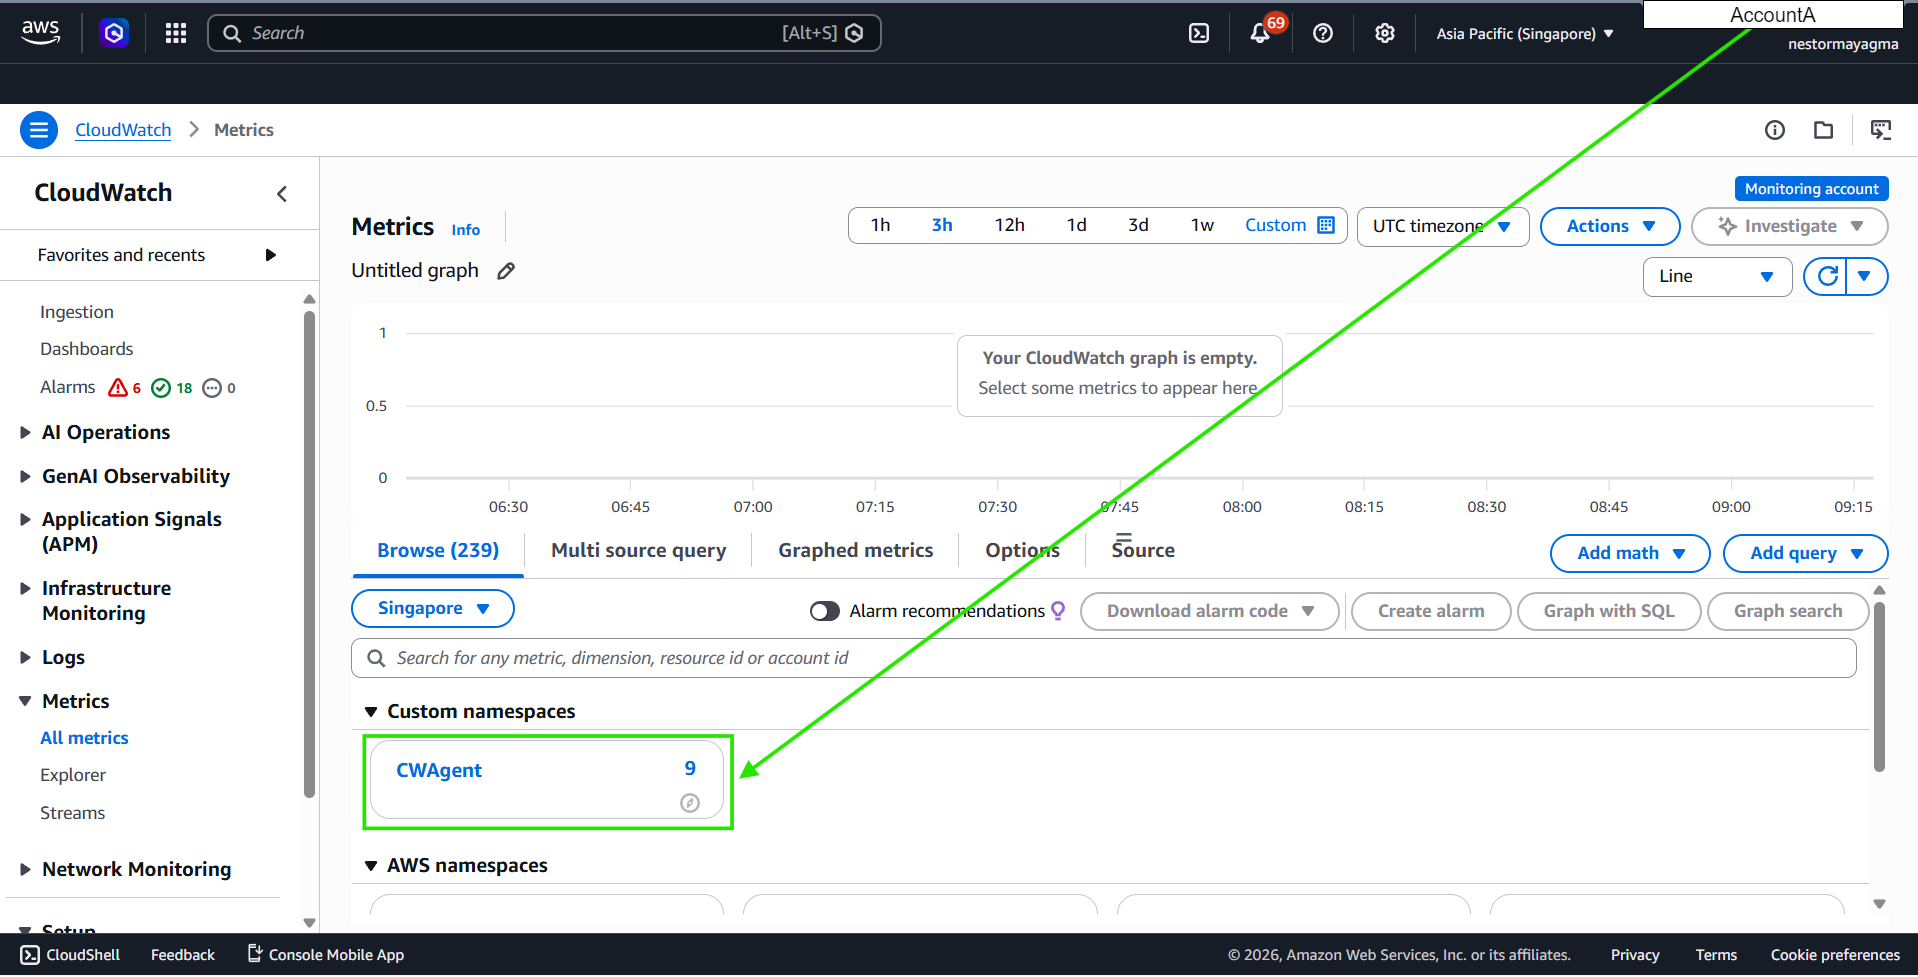Open the Add math dropdown
This screenshot has width=1918, height=977.
[x=1630, y=554]
